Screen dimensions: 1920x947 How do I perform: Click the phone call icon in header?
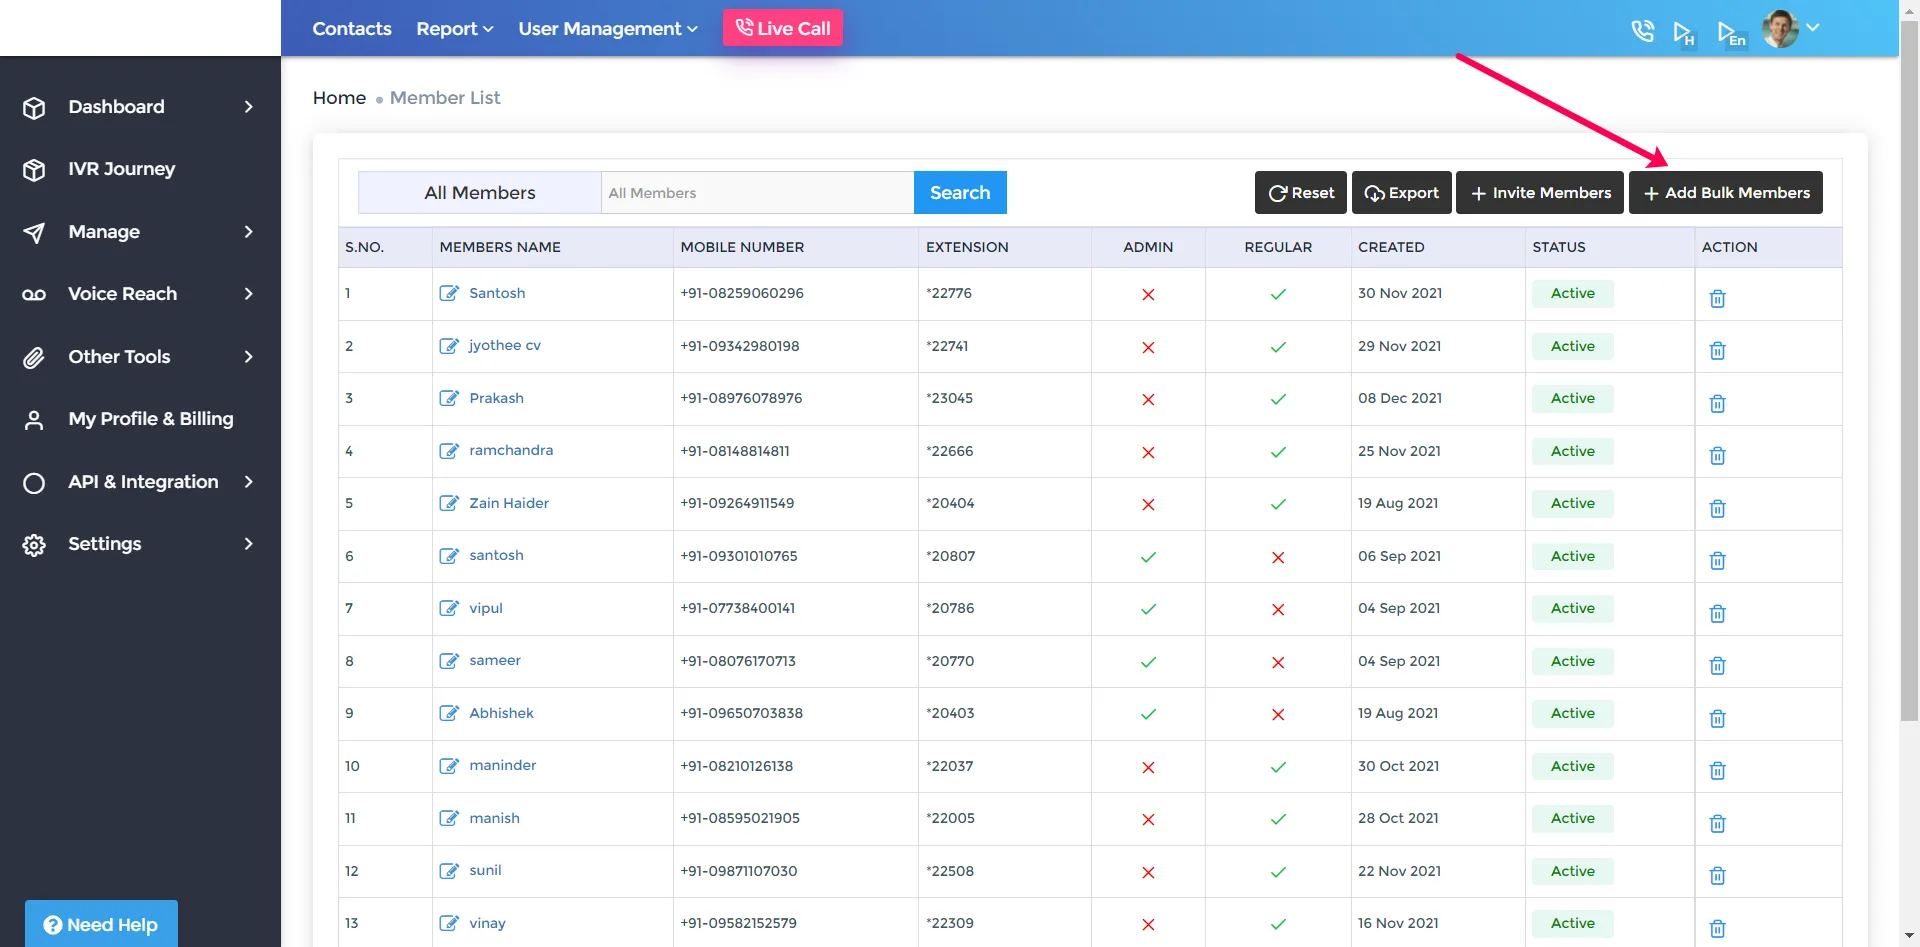(1642, 31)
